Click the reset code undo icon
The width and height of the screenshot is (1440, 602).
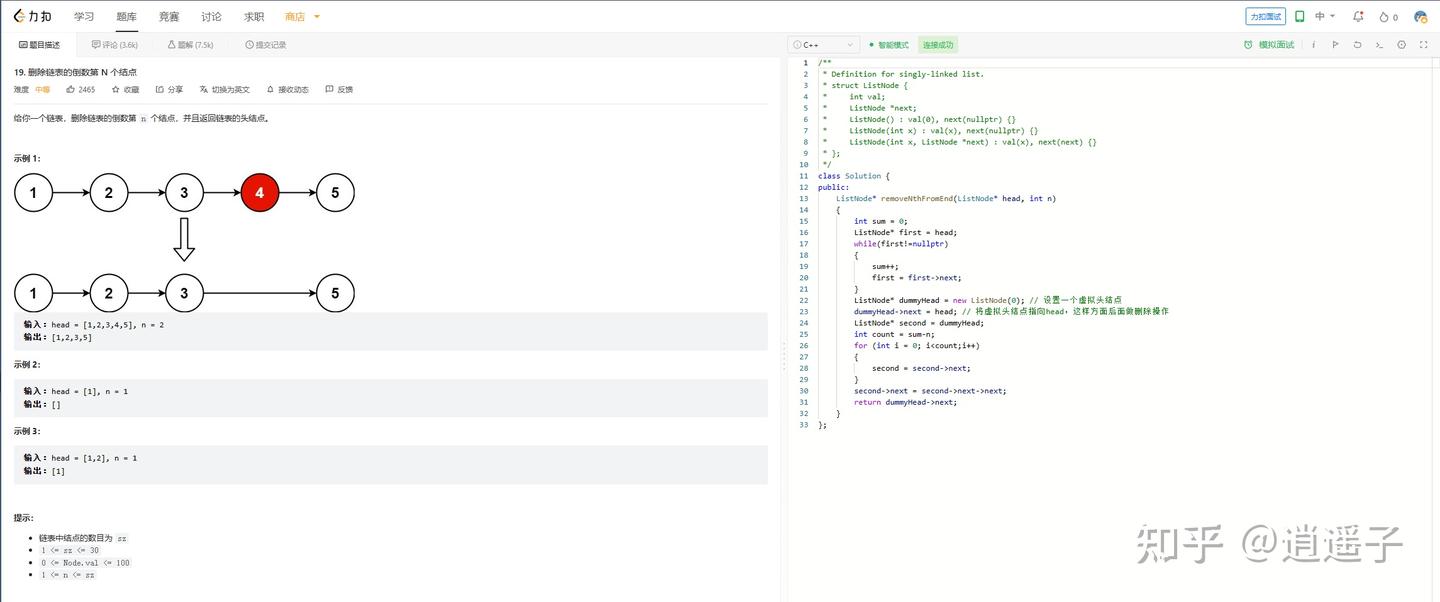(x=1357, y=45)
